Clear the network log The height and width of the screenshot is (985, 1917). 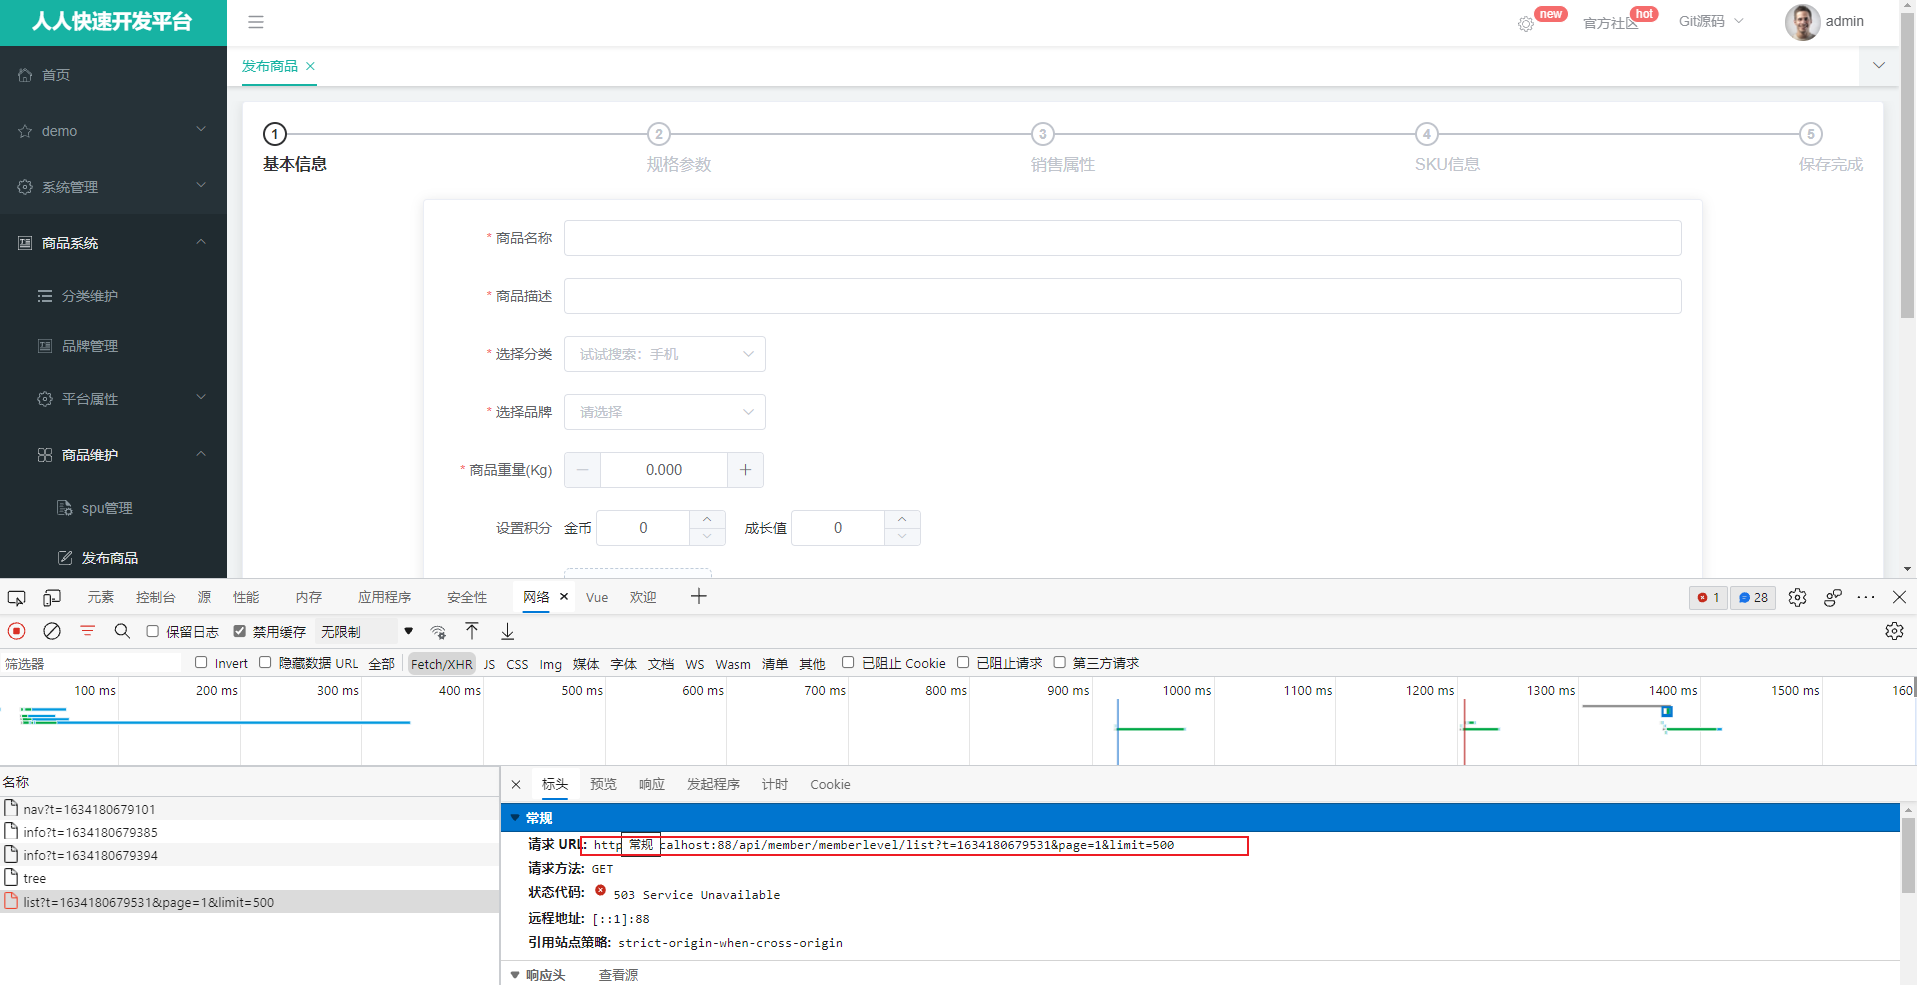click(x=52, y=631)
